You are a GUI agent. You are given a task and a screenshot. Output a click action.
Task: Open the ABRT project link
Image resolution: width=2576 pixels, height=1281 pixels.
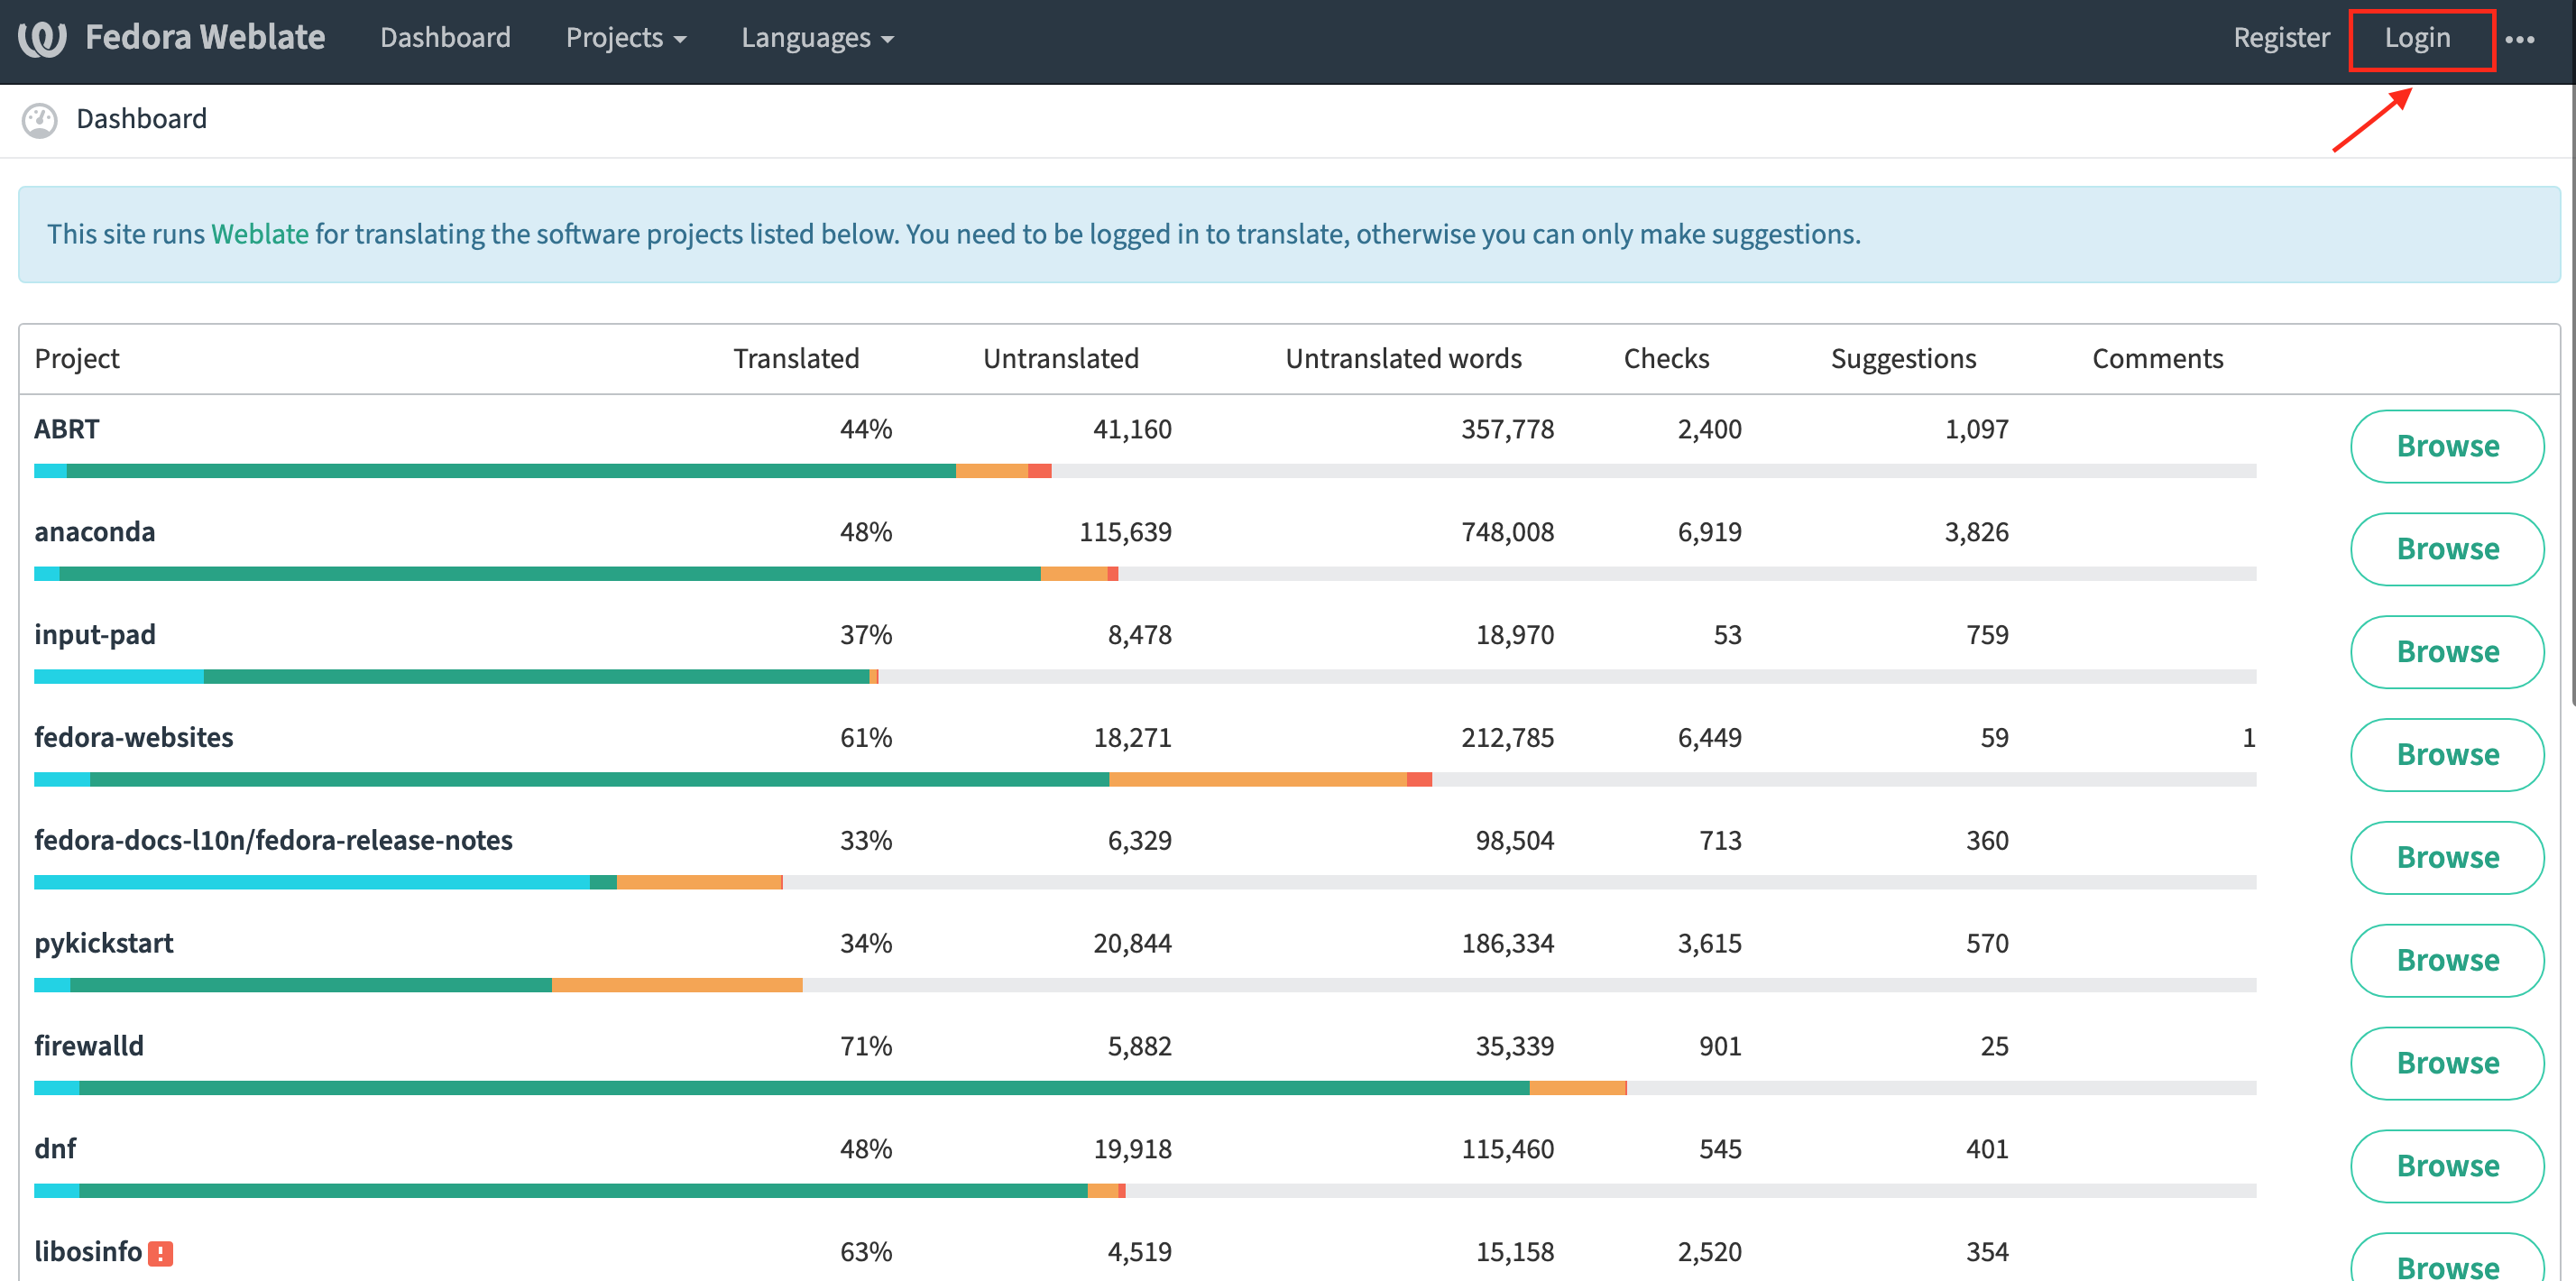67,430
